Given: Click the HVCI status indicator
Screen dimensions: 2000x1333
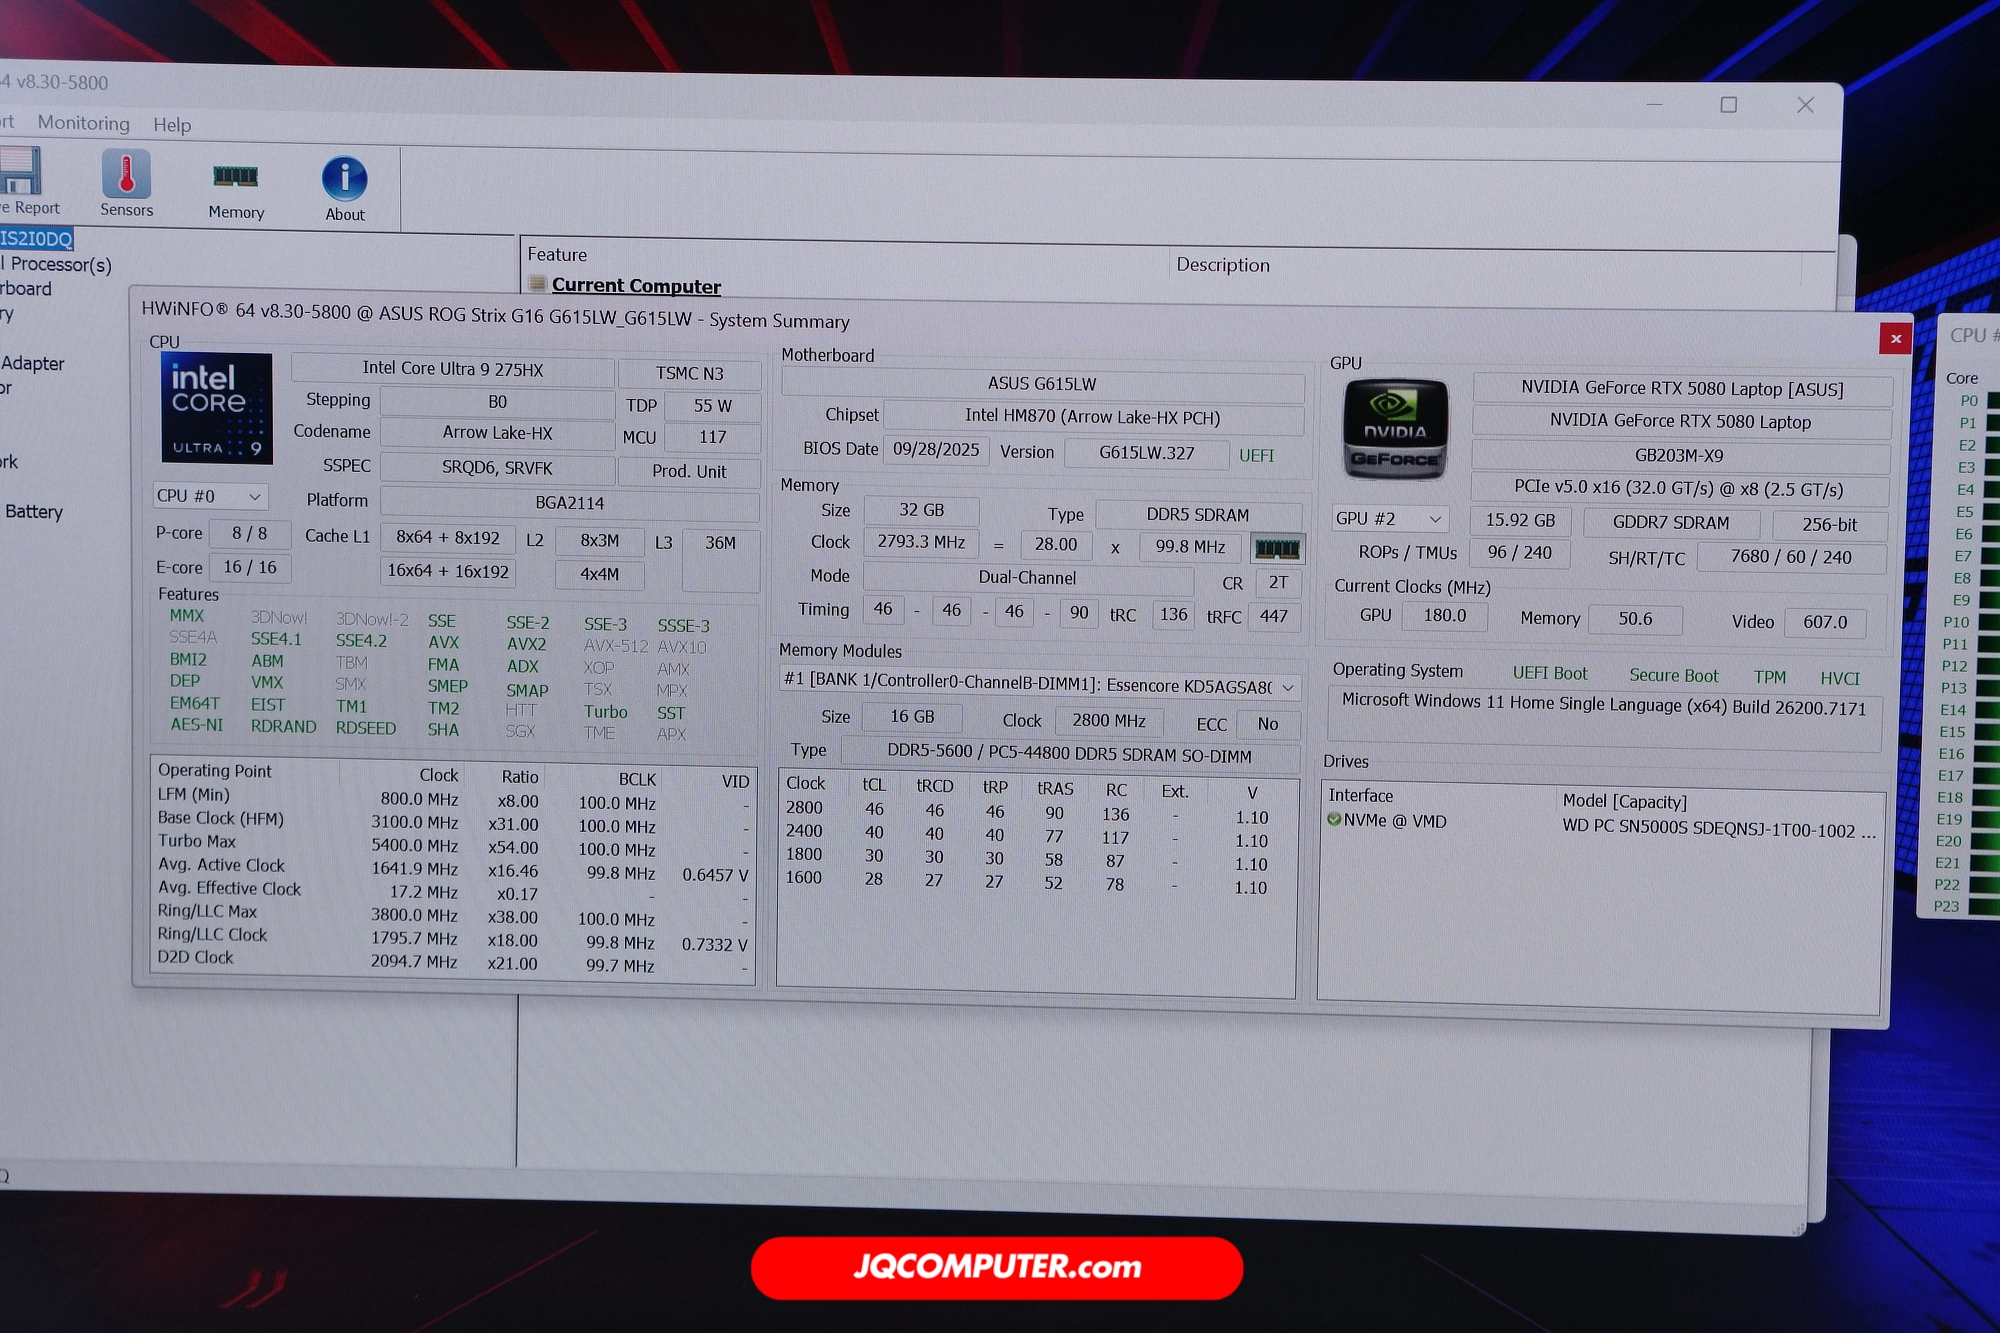Looking at the screenshot, I should coord(1840,677).
